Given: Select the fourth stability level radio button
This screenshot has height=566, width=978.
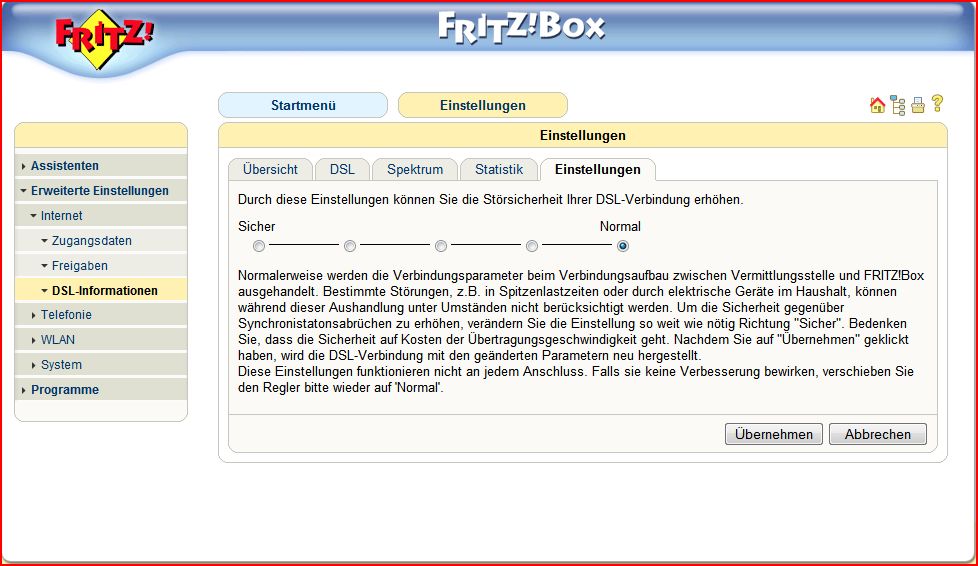Looking at the screenshot, I should (x=532, y=246).
